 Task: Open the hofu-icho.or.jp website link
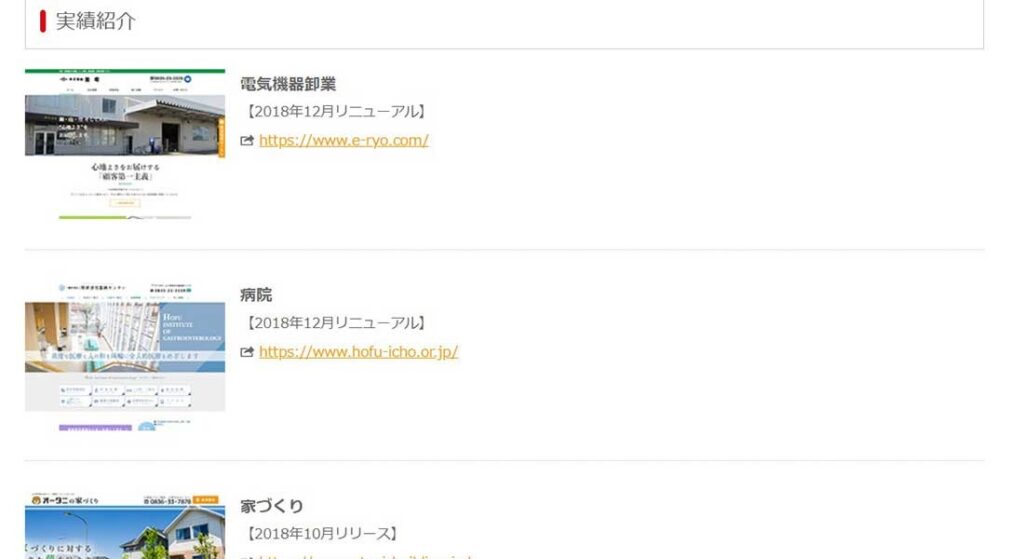(359, 352)
